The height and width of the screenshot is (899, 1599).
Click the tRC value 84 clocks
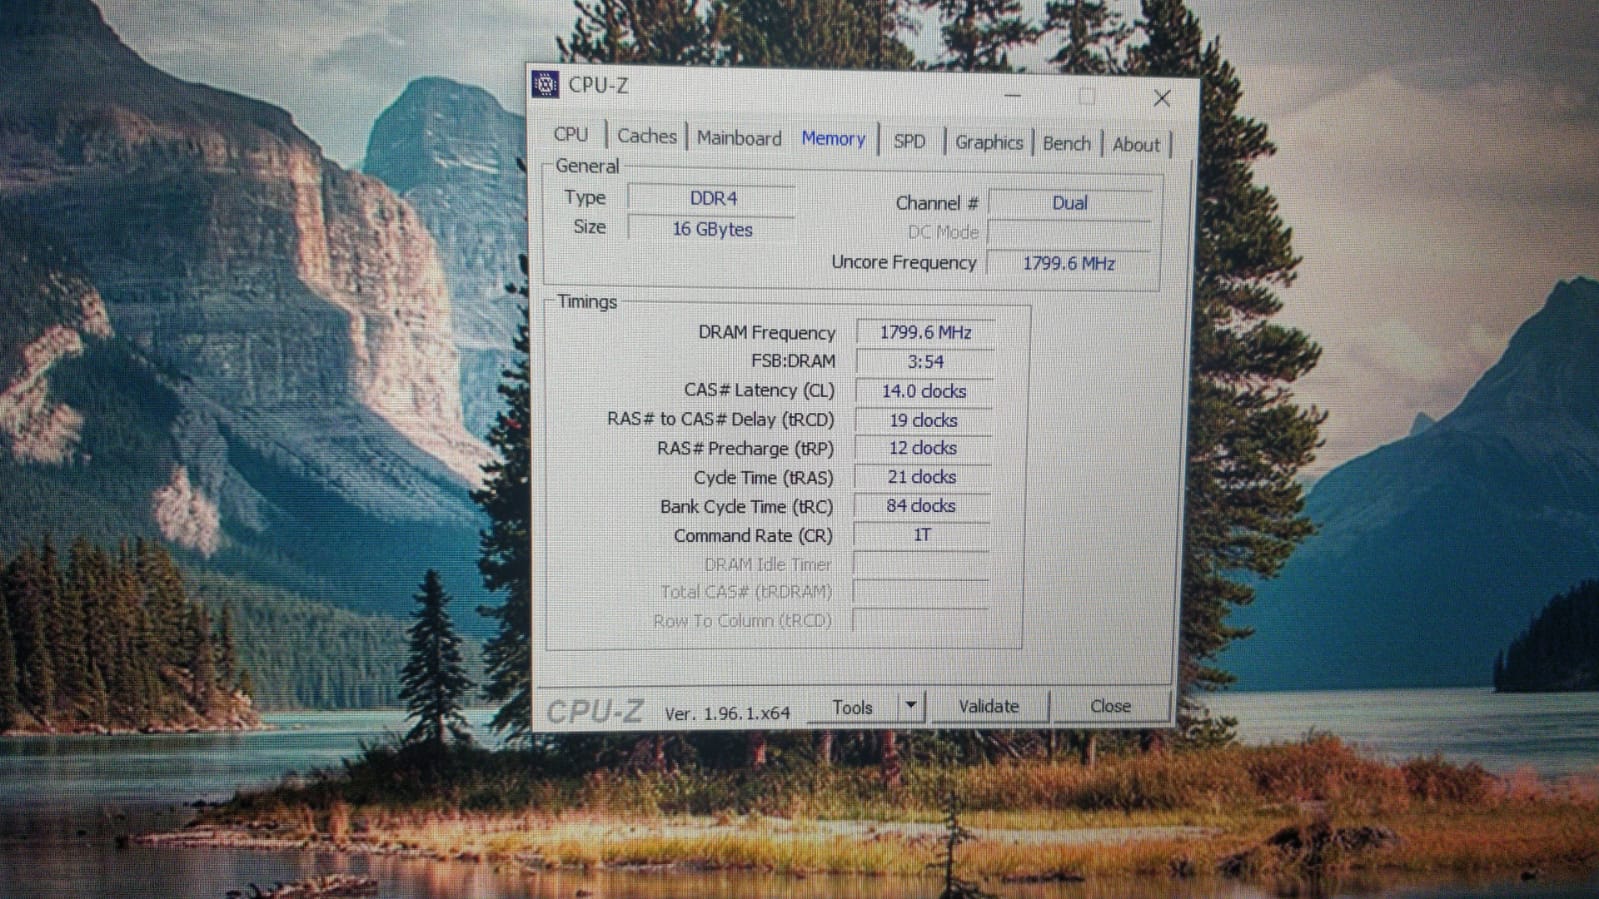coord(921,506)
